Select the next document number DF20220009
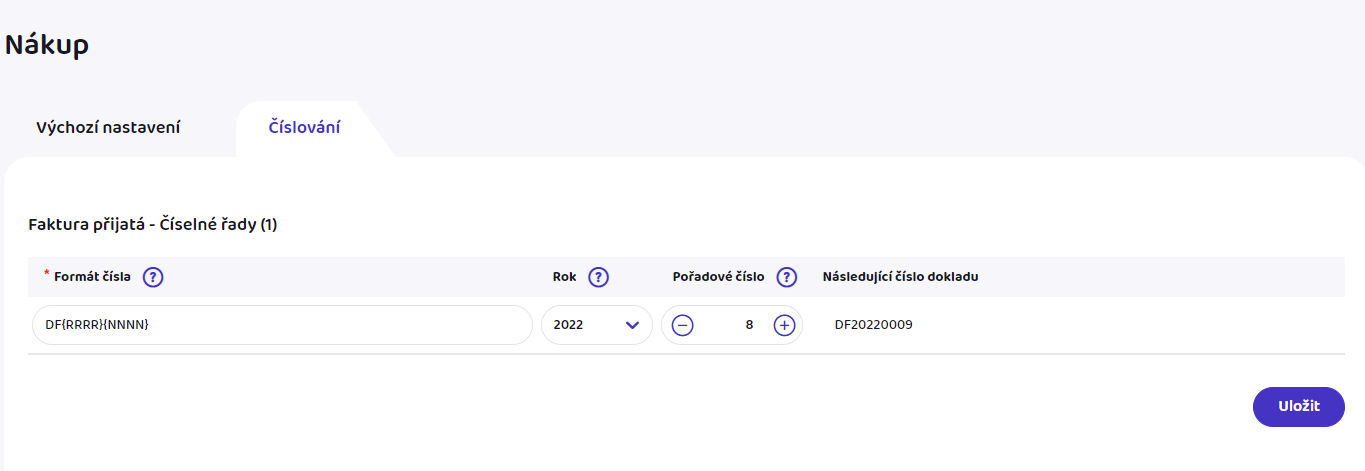1365x471 pixels. [874, 325]
